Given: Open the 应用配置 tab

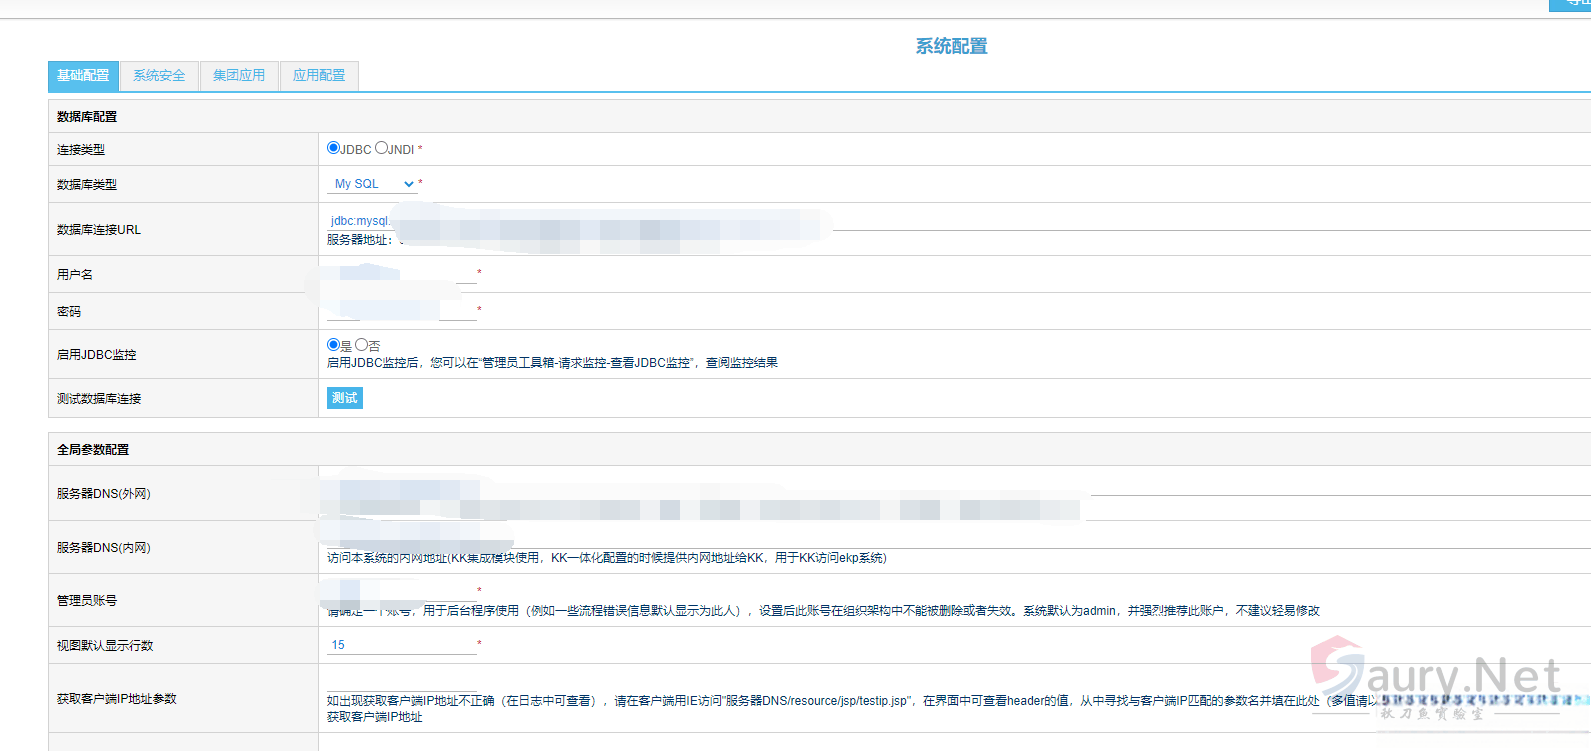Looking at the screenshot, I should [319, 76].
